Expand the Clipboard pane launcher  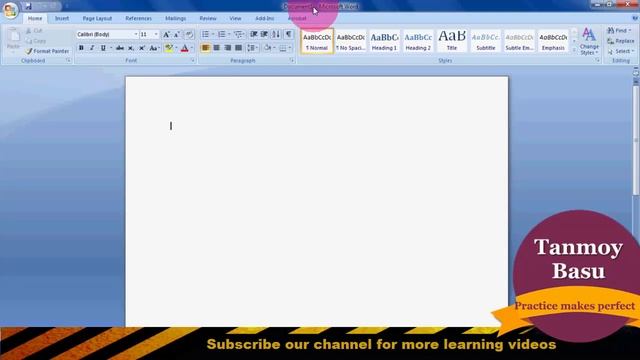tap(68, 60)
